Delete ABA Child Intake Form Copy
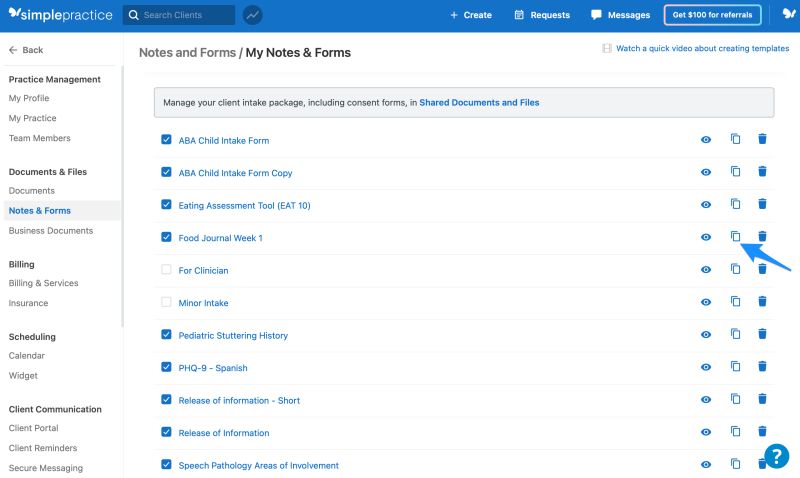This screenshot has width=800, height=478. coord(762,171)
